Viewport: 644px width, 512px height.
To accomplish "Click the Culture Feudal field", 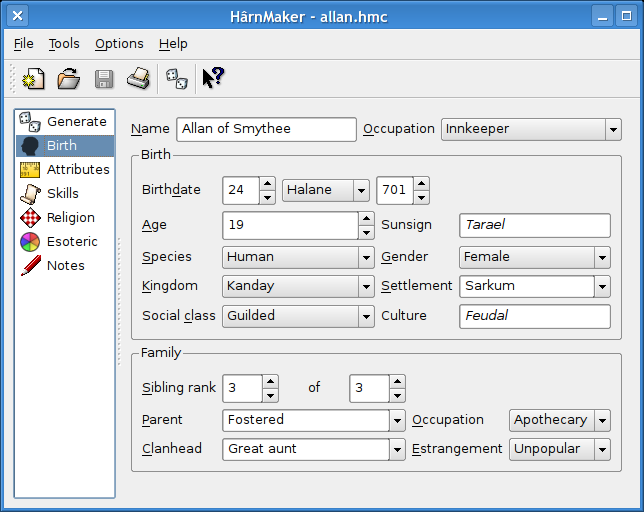I will (x=535, y=317).
